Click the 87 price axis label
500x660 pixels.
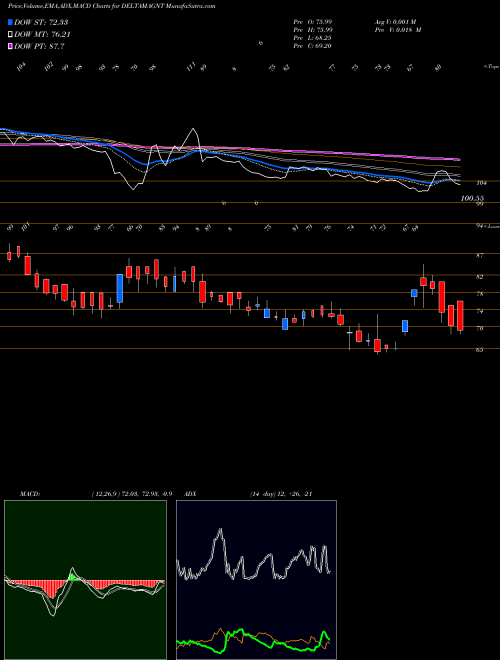[x=480, y=255]
